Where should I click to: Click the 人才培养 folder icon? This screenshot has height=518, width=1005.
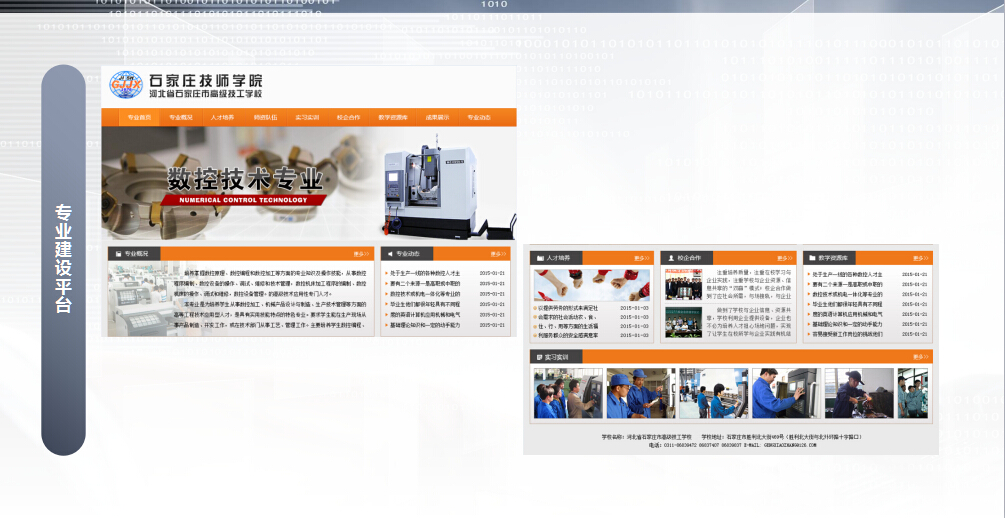[x=540, y=258]
